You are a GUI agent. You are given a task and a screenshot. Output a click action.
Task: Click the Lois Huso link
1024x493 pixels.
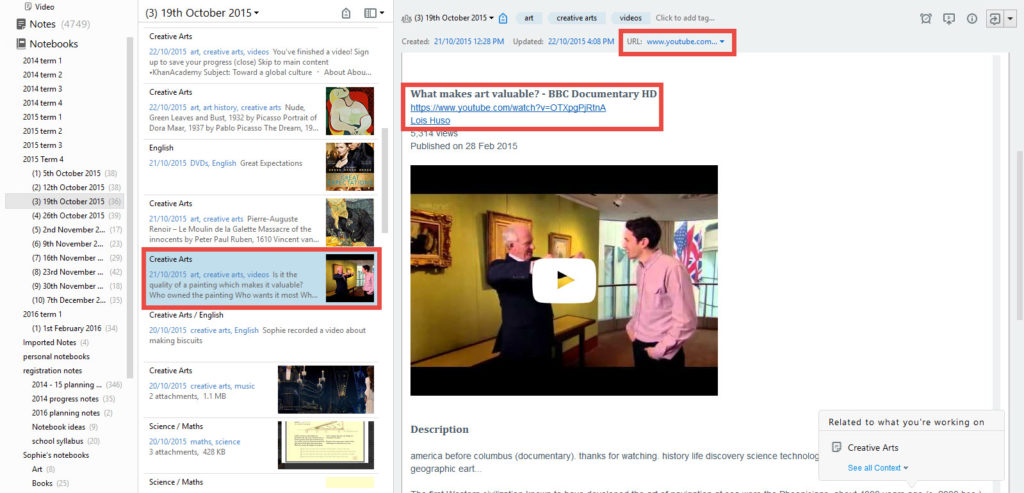430,120
